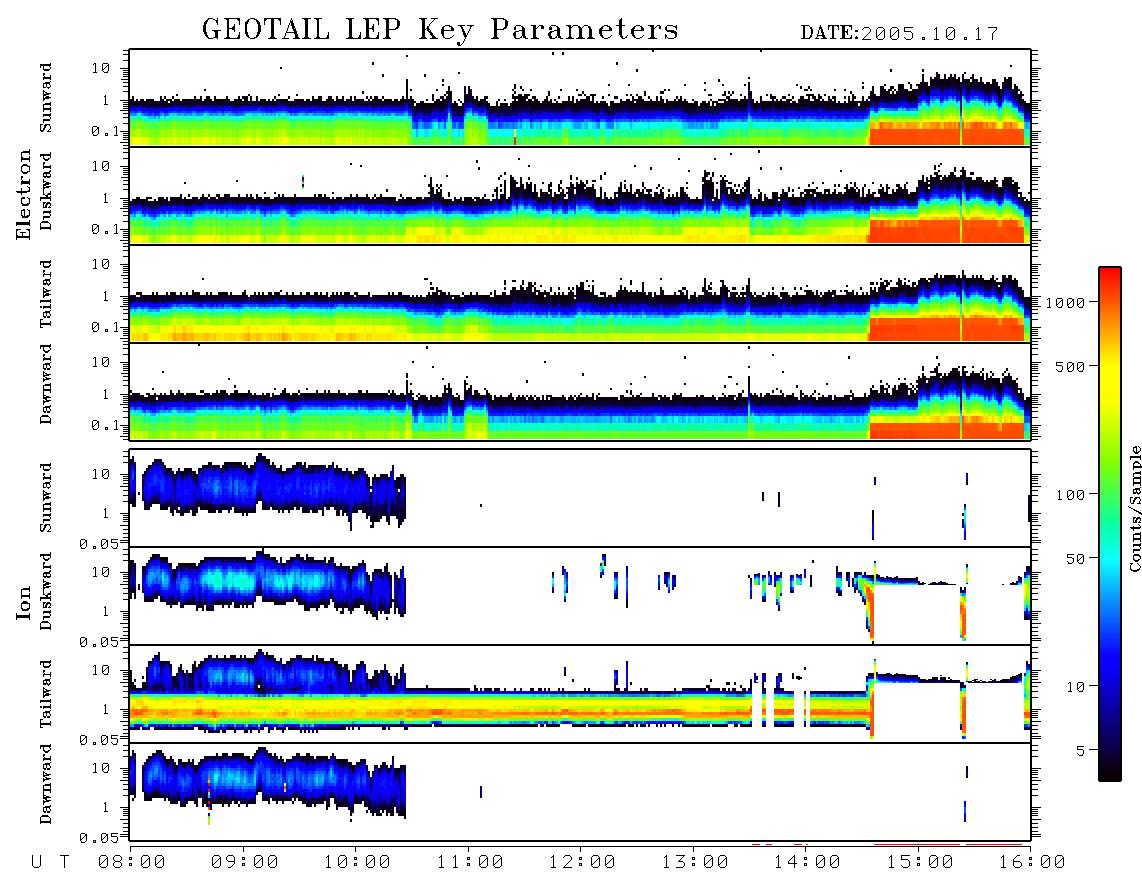Select the DATE:2005.10.17 label

tap(899, 34)
